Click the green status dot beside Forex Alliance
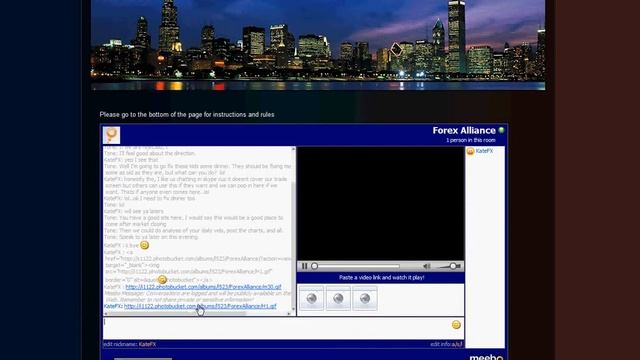The image size is (640, 360). point(501,130)
